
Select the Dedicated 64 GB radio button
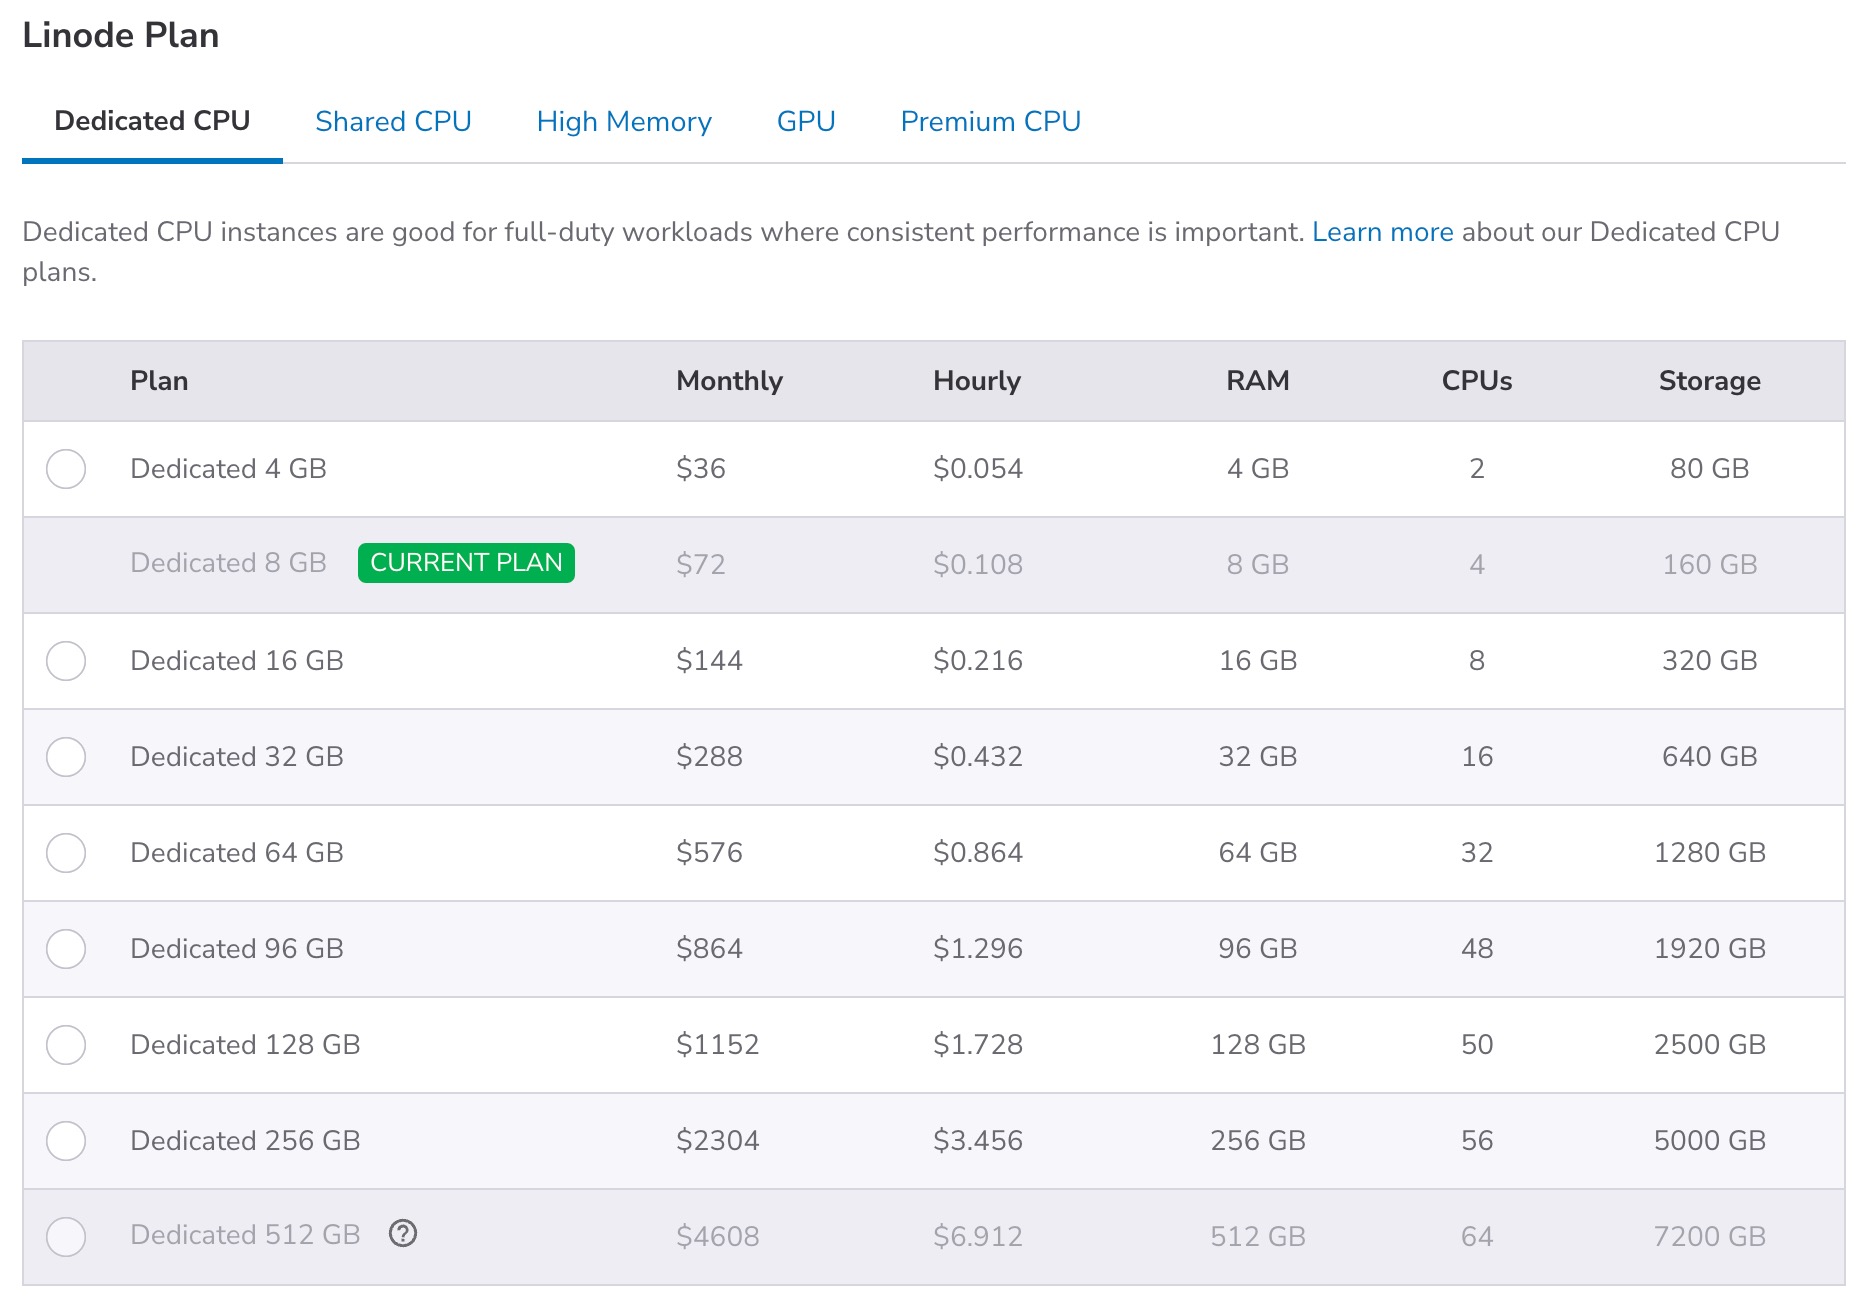click(x=66, y=853)
